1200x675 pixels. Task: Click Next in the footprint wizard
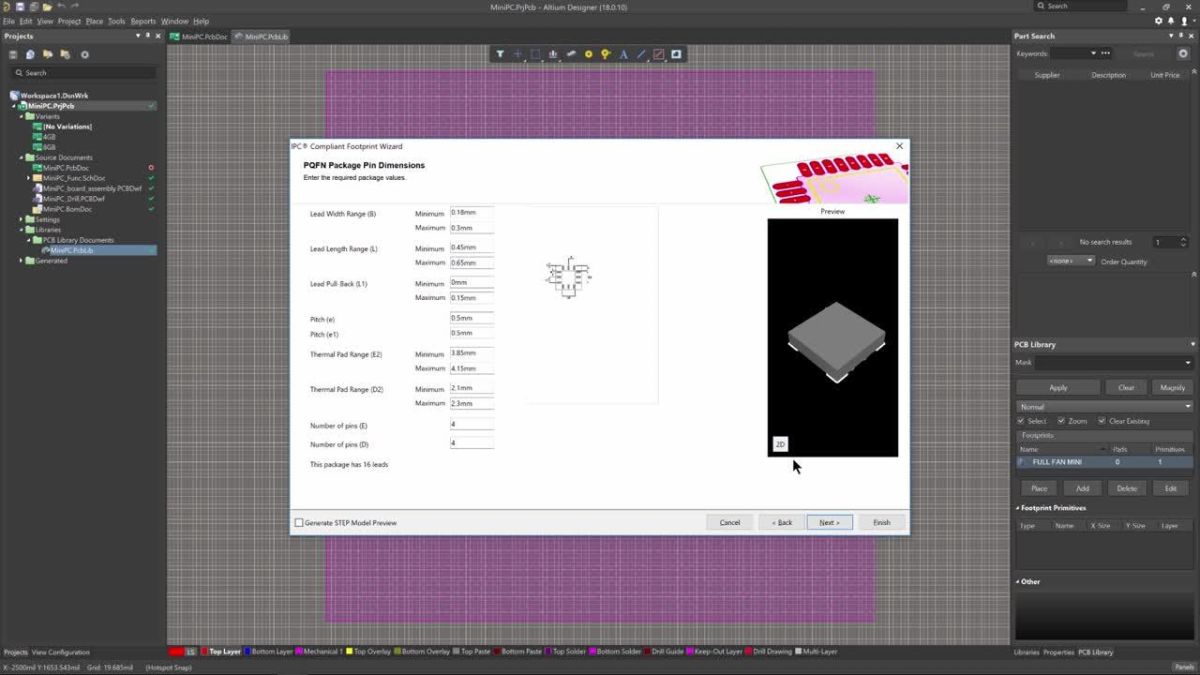click(830, 521)
